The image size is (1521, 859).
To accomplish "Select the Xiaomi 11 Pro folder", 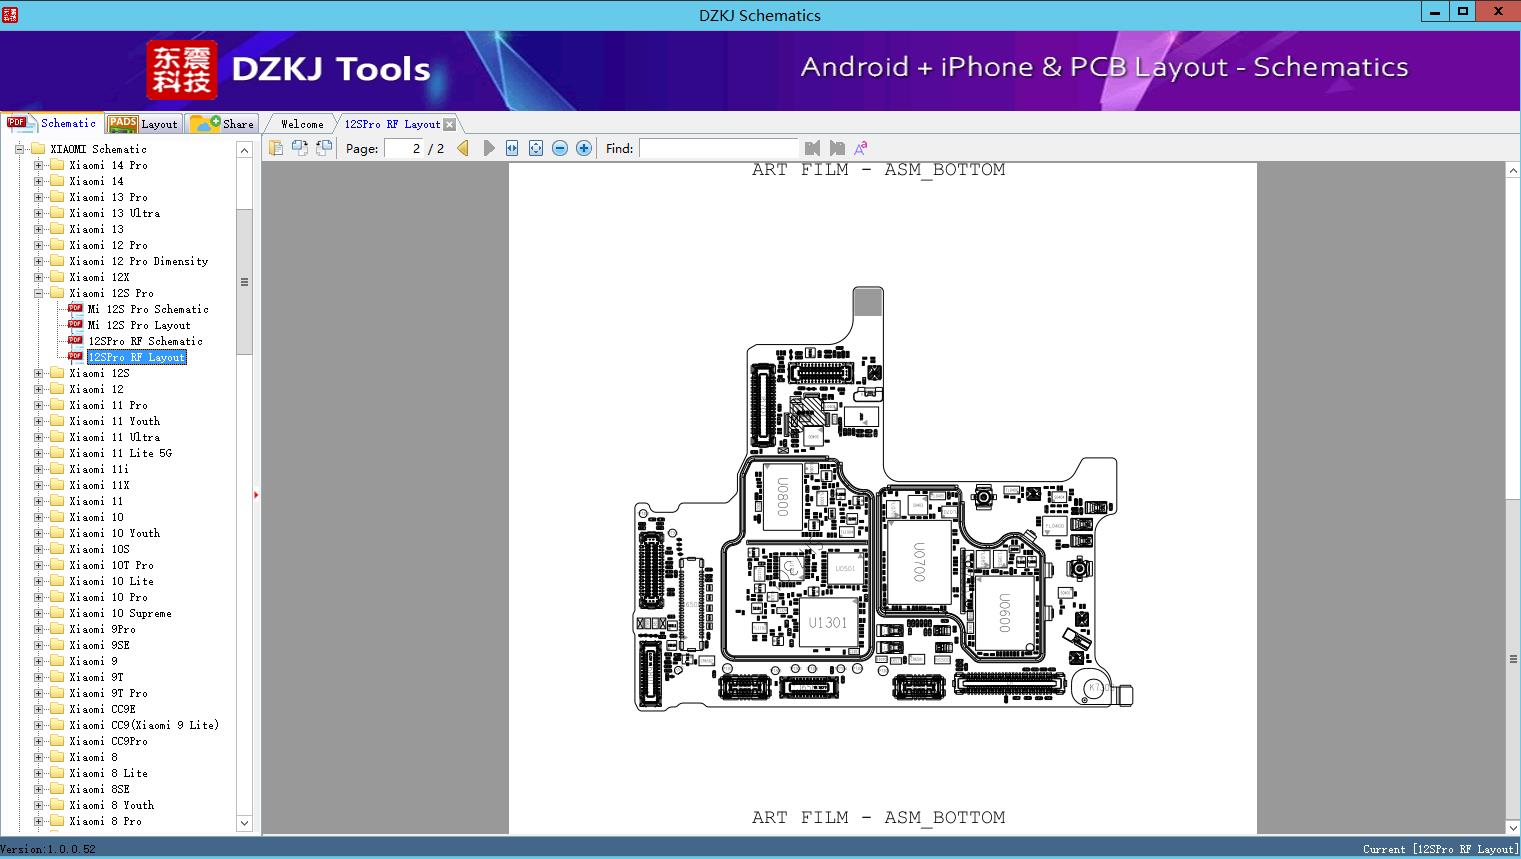I will [108, 405].
